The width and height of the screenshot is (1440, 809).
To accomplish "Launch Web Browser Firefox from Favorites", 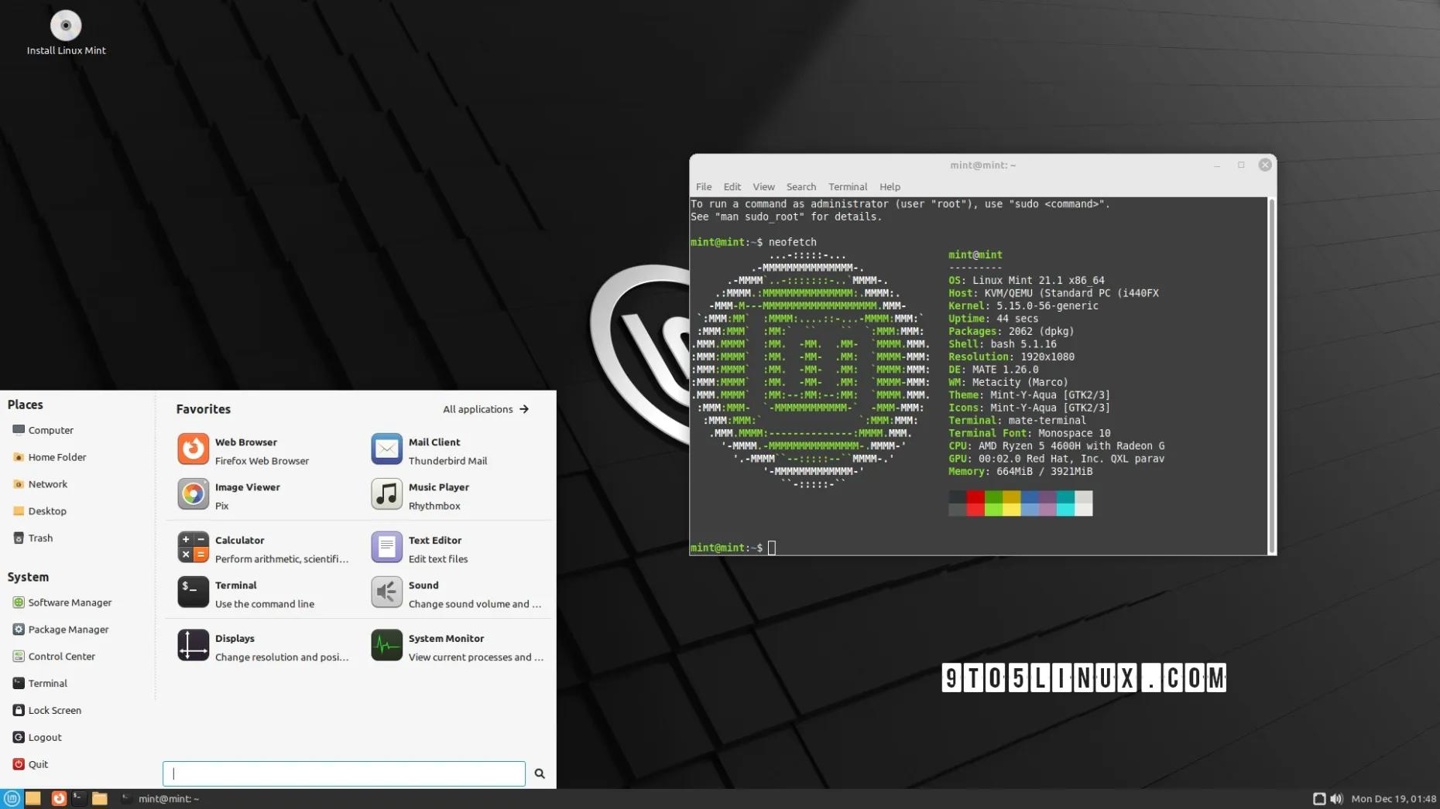I will (x=263, y=450).
